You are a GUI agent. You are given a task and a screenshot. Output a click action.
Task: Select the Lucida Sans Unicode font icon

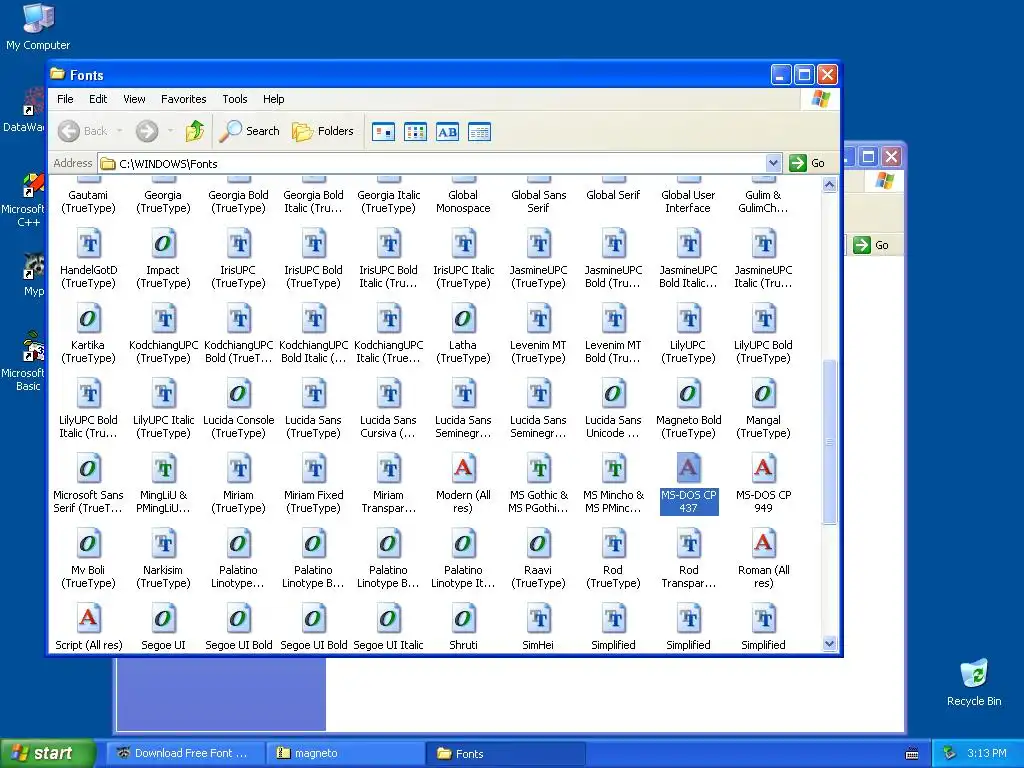pyautogui.click(x=614, y=394)
